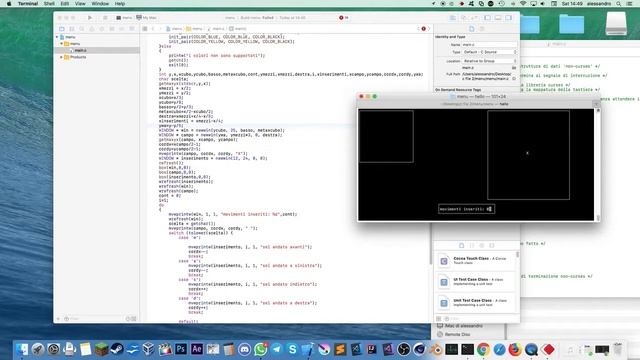640x360 pixels.
Task: Click the editor issue indicator near jump bar
Action: tap(423, 29)
